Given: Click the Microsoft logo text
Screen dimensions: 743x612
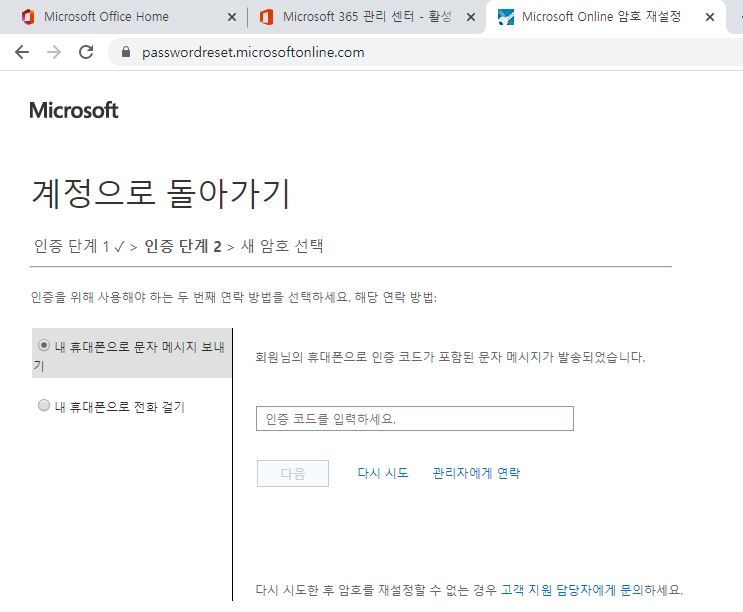Looking at the screenshot, I should click(x=73, y=110).
